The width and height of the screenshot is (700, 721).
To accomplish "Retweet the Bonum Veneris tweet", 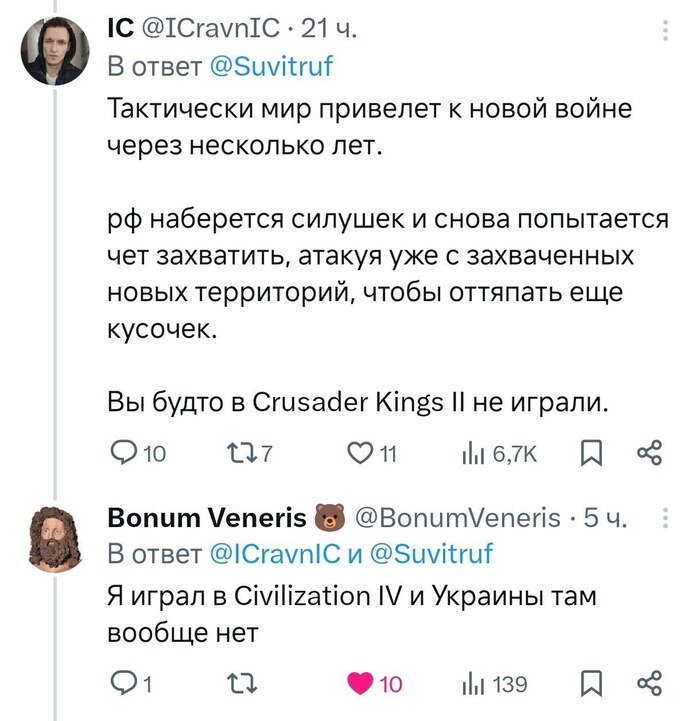I will (x=241, y=685).
